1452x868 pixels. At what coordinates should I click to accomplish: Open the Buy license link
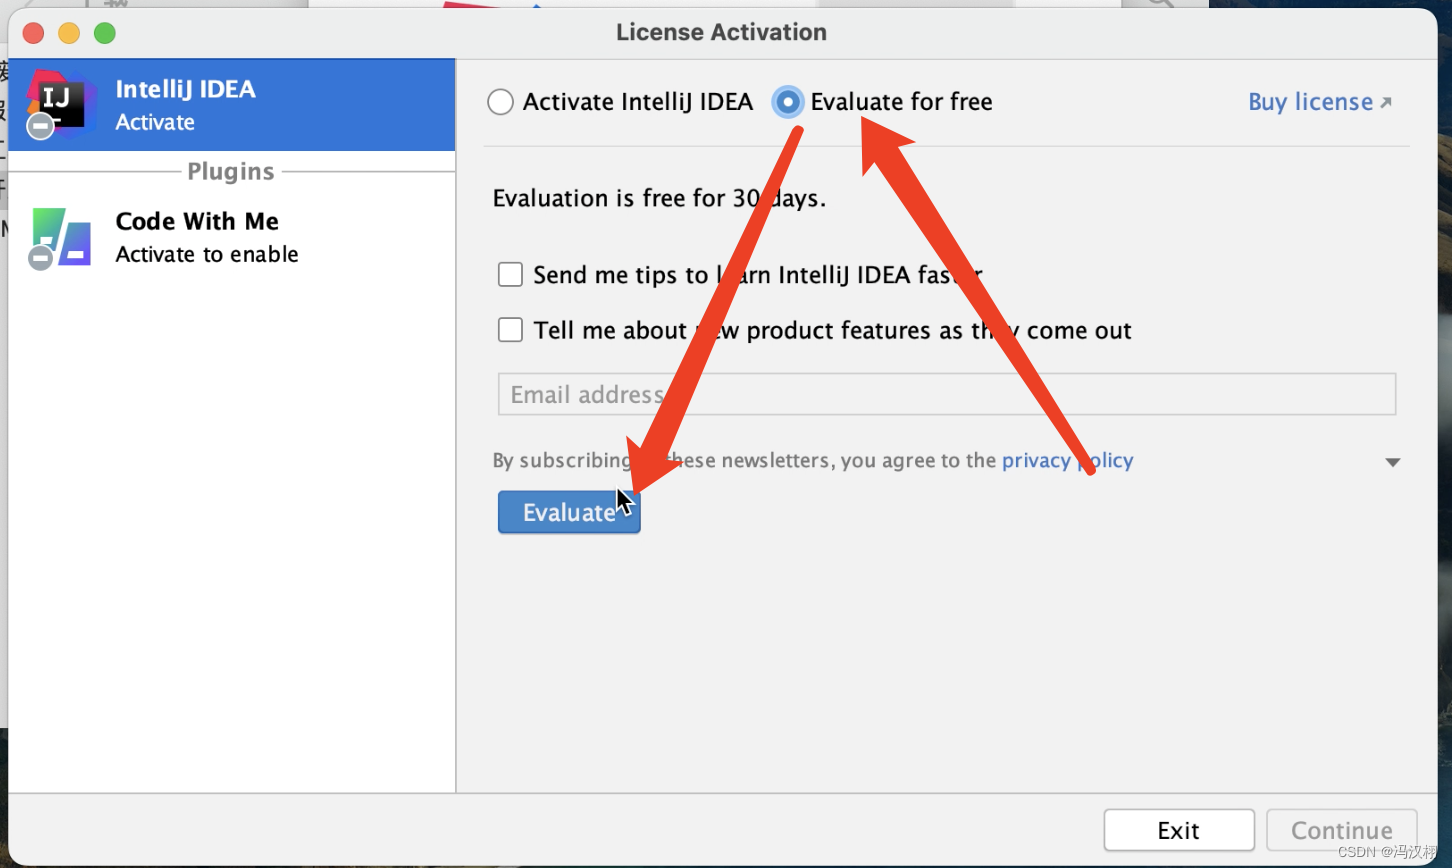pos(1319,102)
